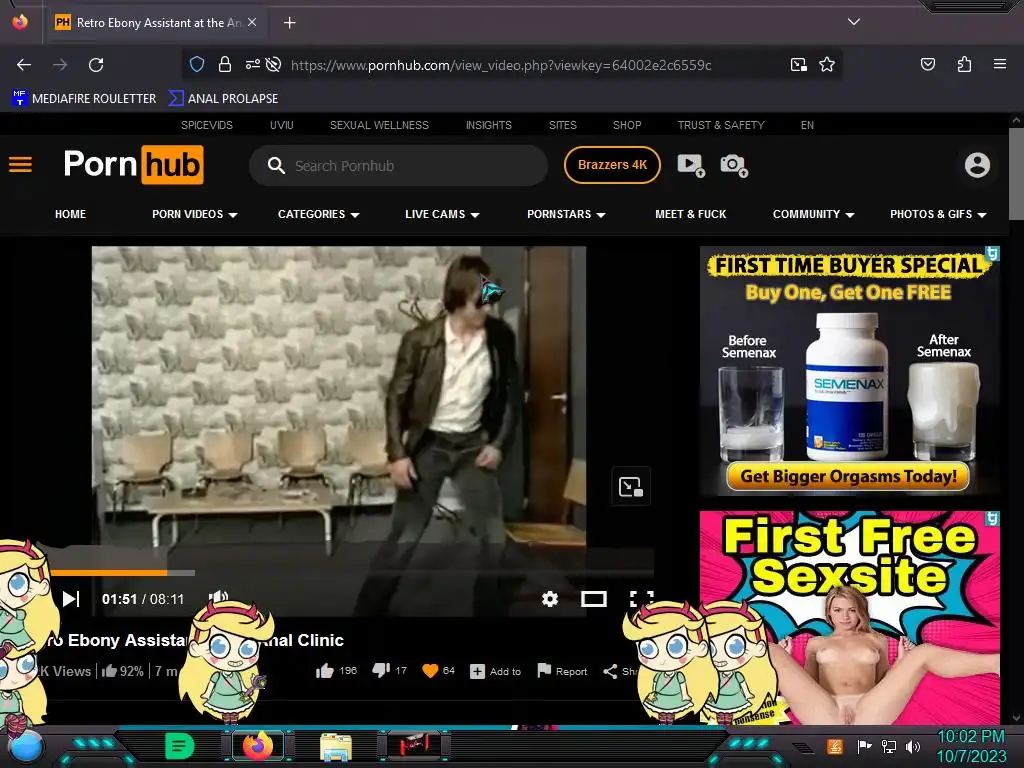Open Firefox View from the tab bar icon

20,22
